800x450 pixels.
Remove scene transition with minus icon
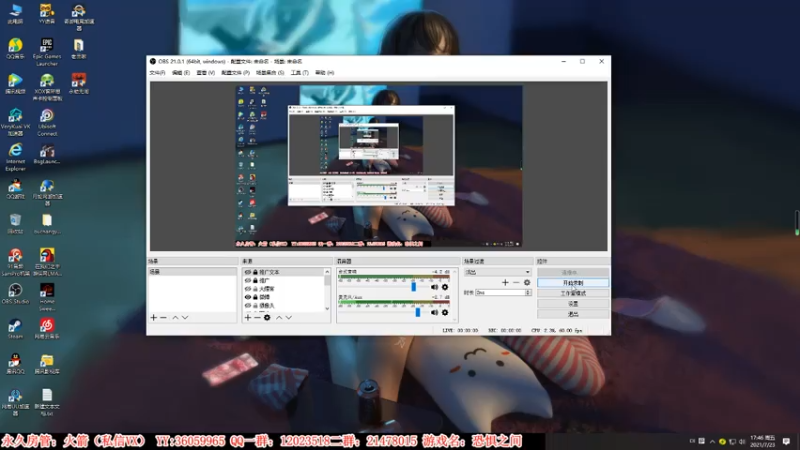coord(516,282)
